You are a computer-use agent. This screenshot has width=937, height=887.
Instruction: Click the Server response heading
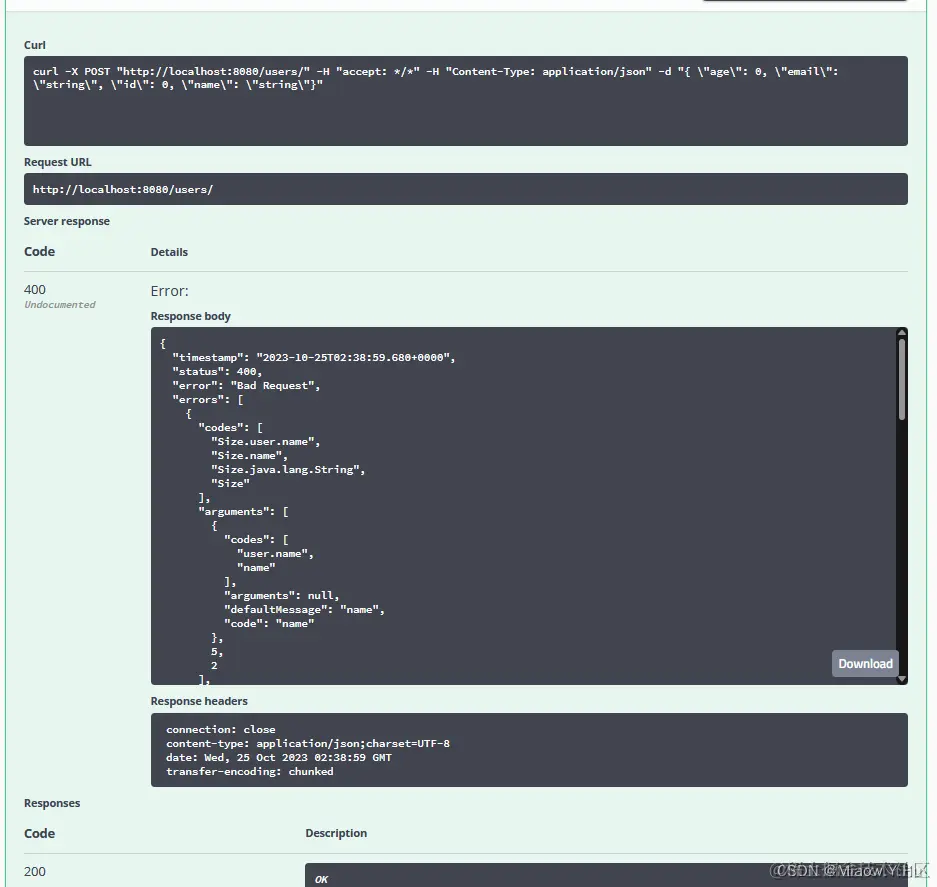(x=67, y=221)
